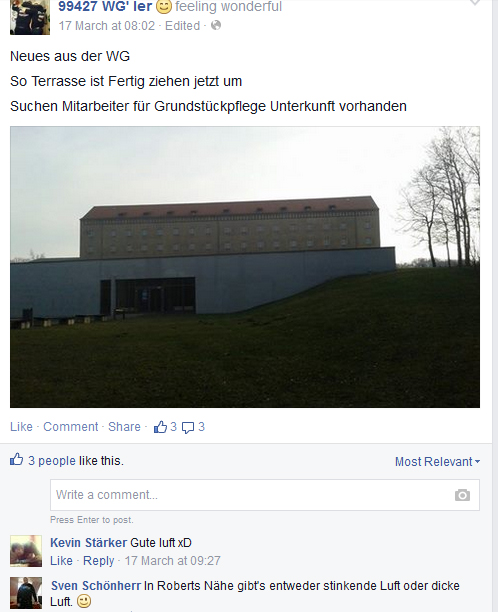This screenshot has width=498, height=612.
Task: Open the 99427 WG' ler profile picture
Action: pyautogui.click(x=30, y=17)
